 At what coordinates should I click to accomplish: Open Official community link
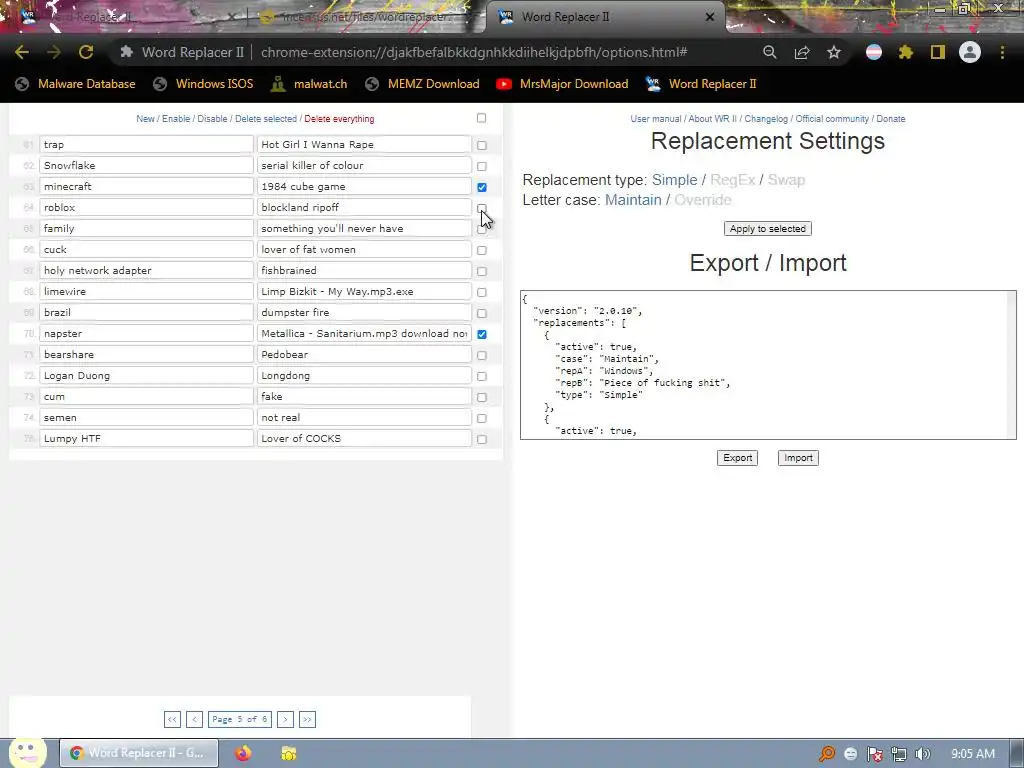click(832, 119)
